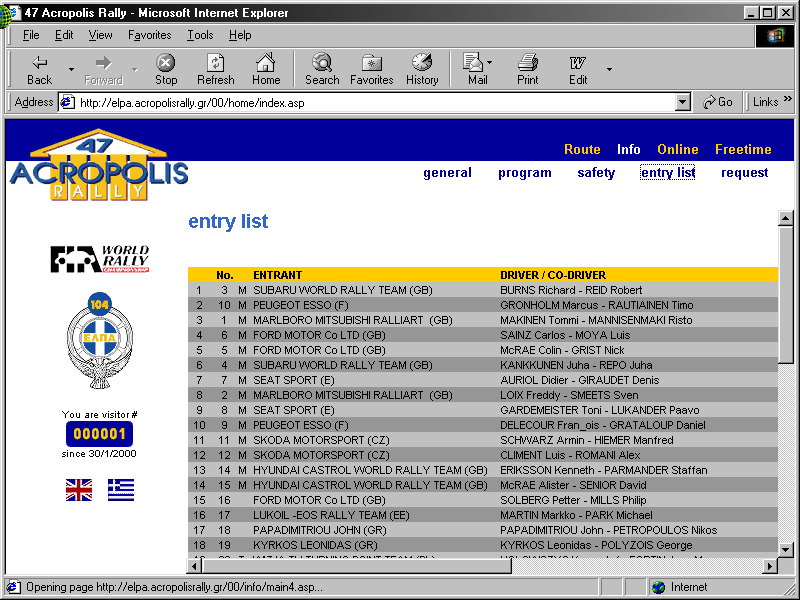Open the Favorites menu in menu bar
Screen dimensions: 800x600
[x=149, y=35]
